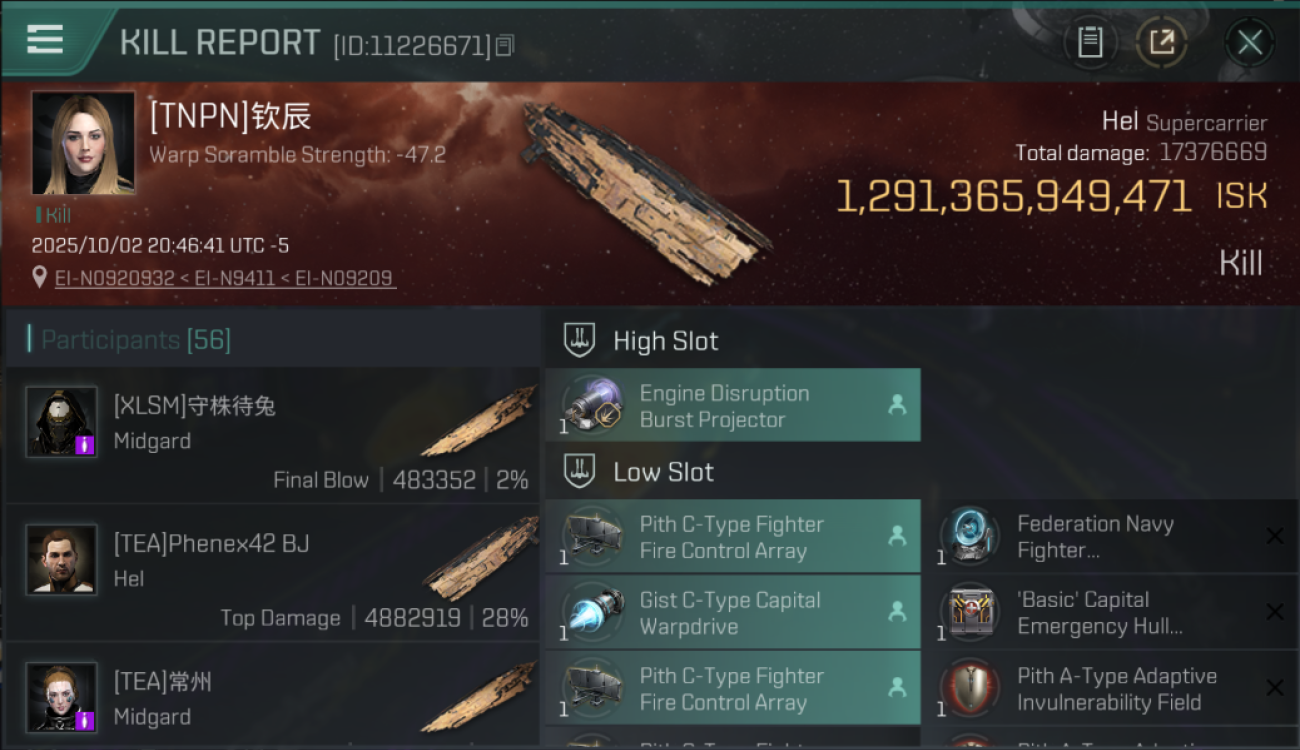The image size is (1300, 750).
Task: Open EI-N0920932 location link
Action: (115, 279)
